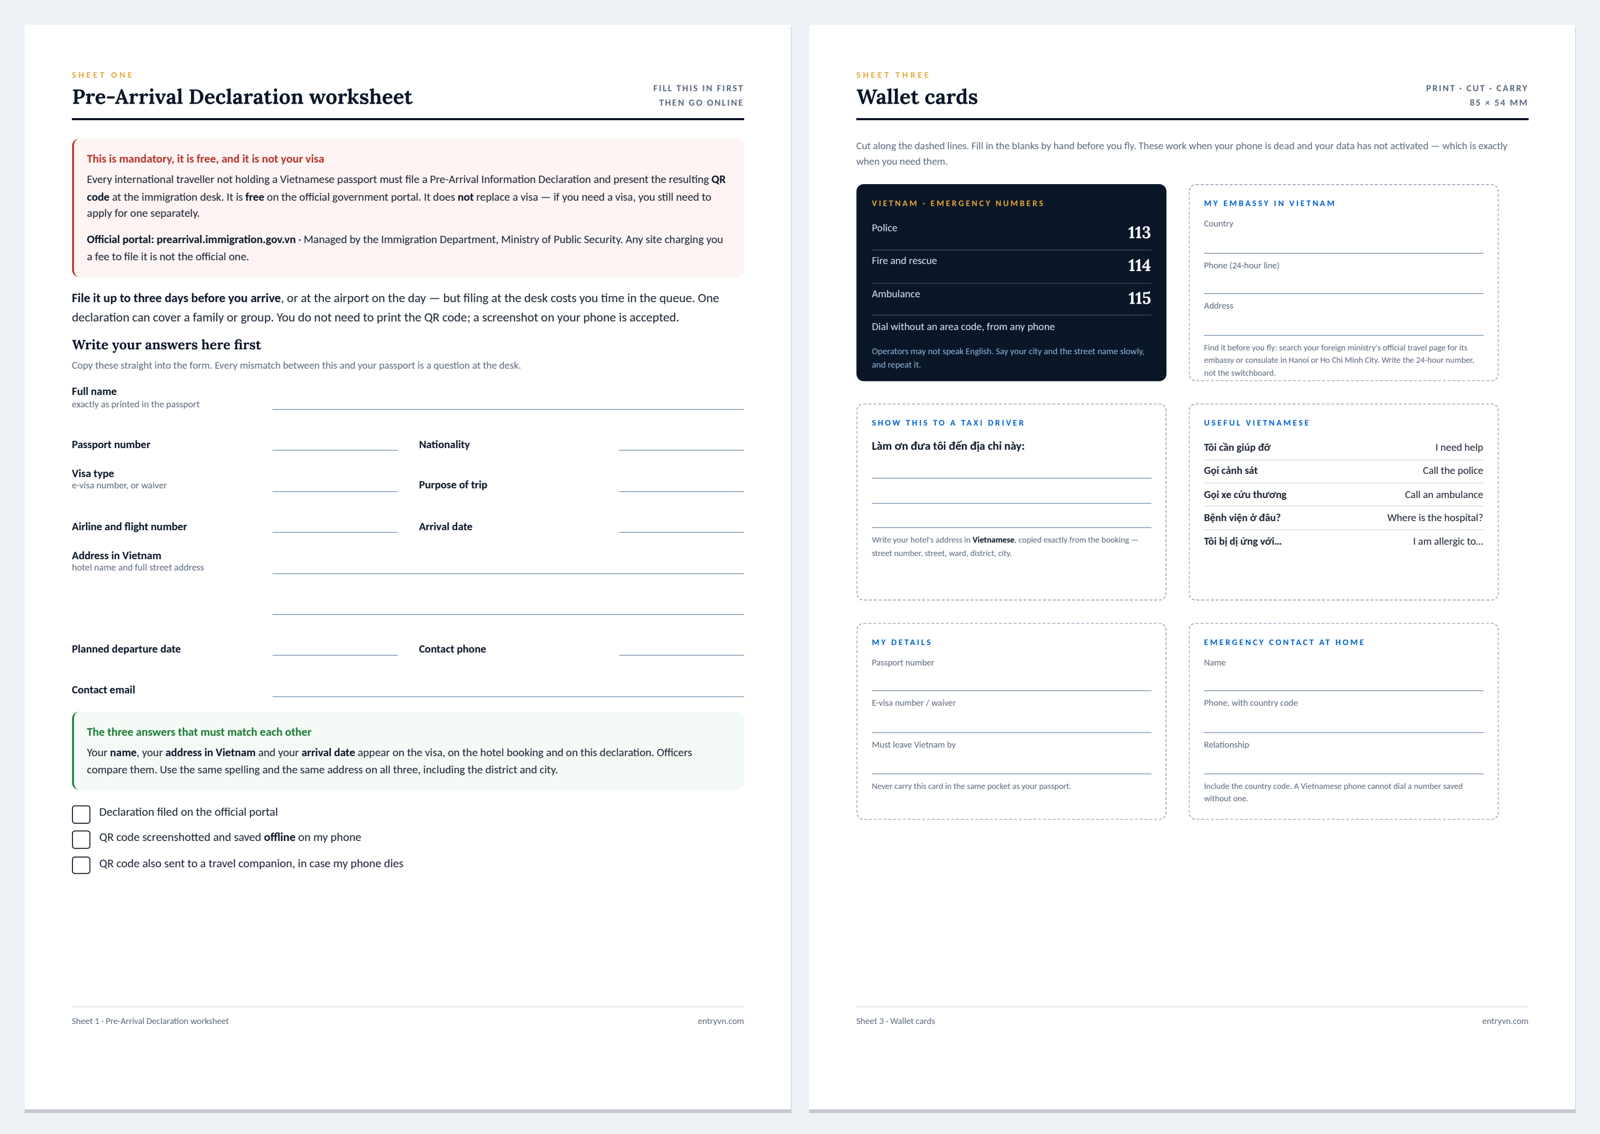Viewport: 1600px width, 1134px height.
Task: Click the 'Must leave Vietnam by' line
Action: click(1011, 763)
